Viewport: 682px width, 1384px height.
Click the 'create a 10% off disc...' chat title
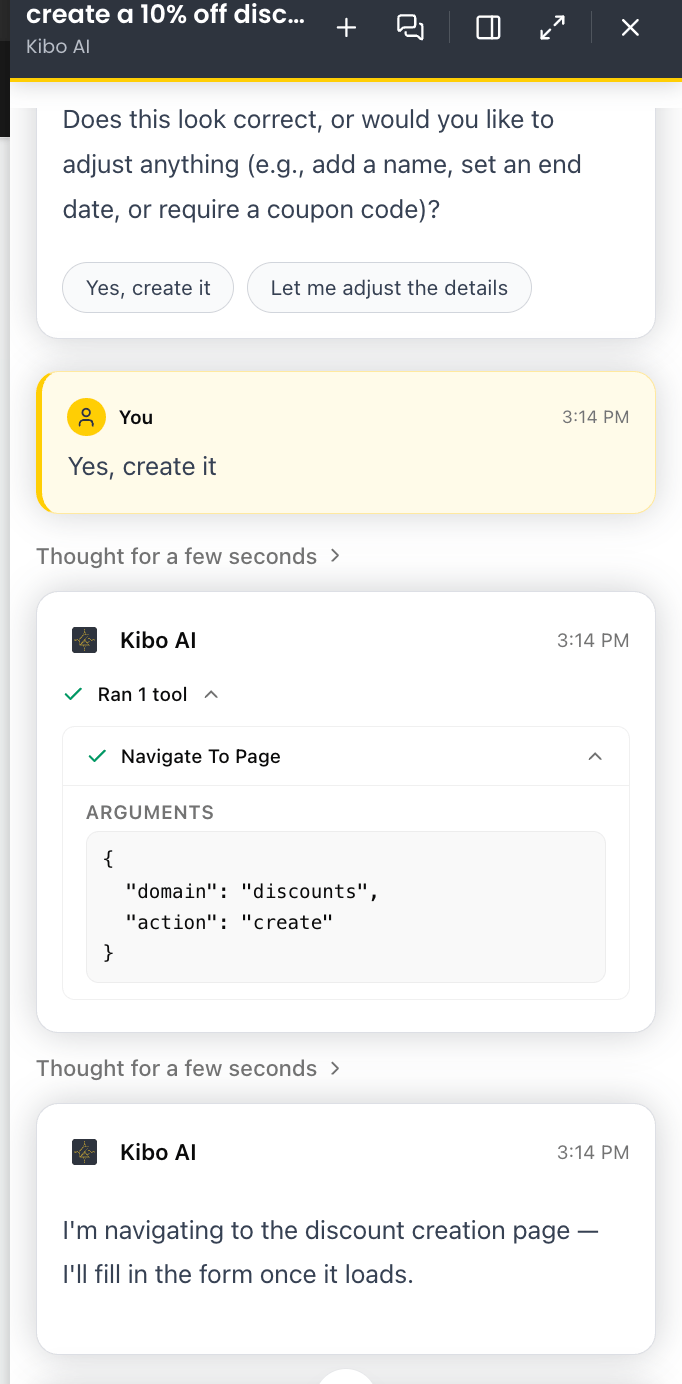point(166,16)
